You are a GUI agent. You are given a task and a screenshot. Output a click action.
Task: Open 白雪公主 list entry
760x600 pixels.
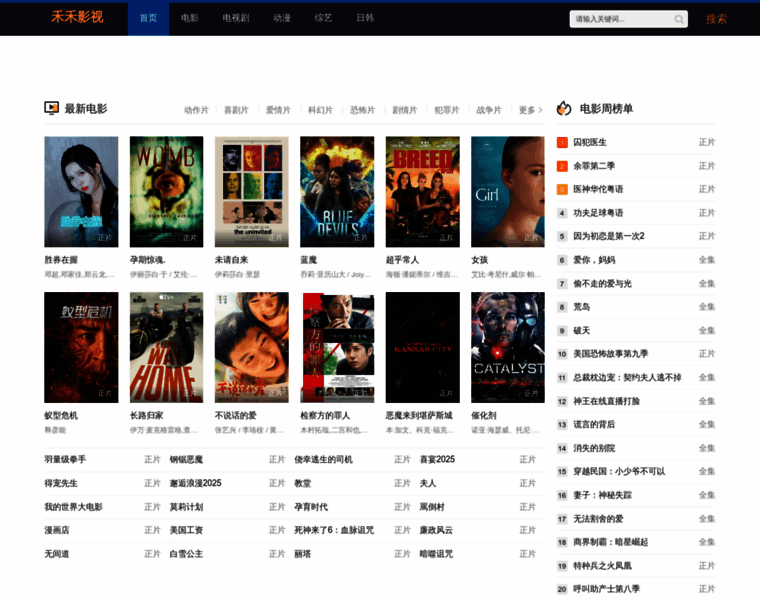(x=186, y=554)
